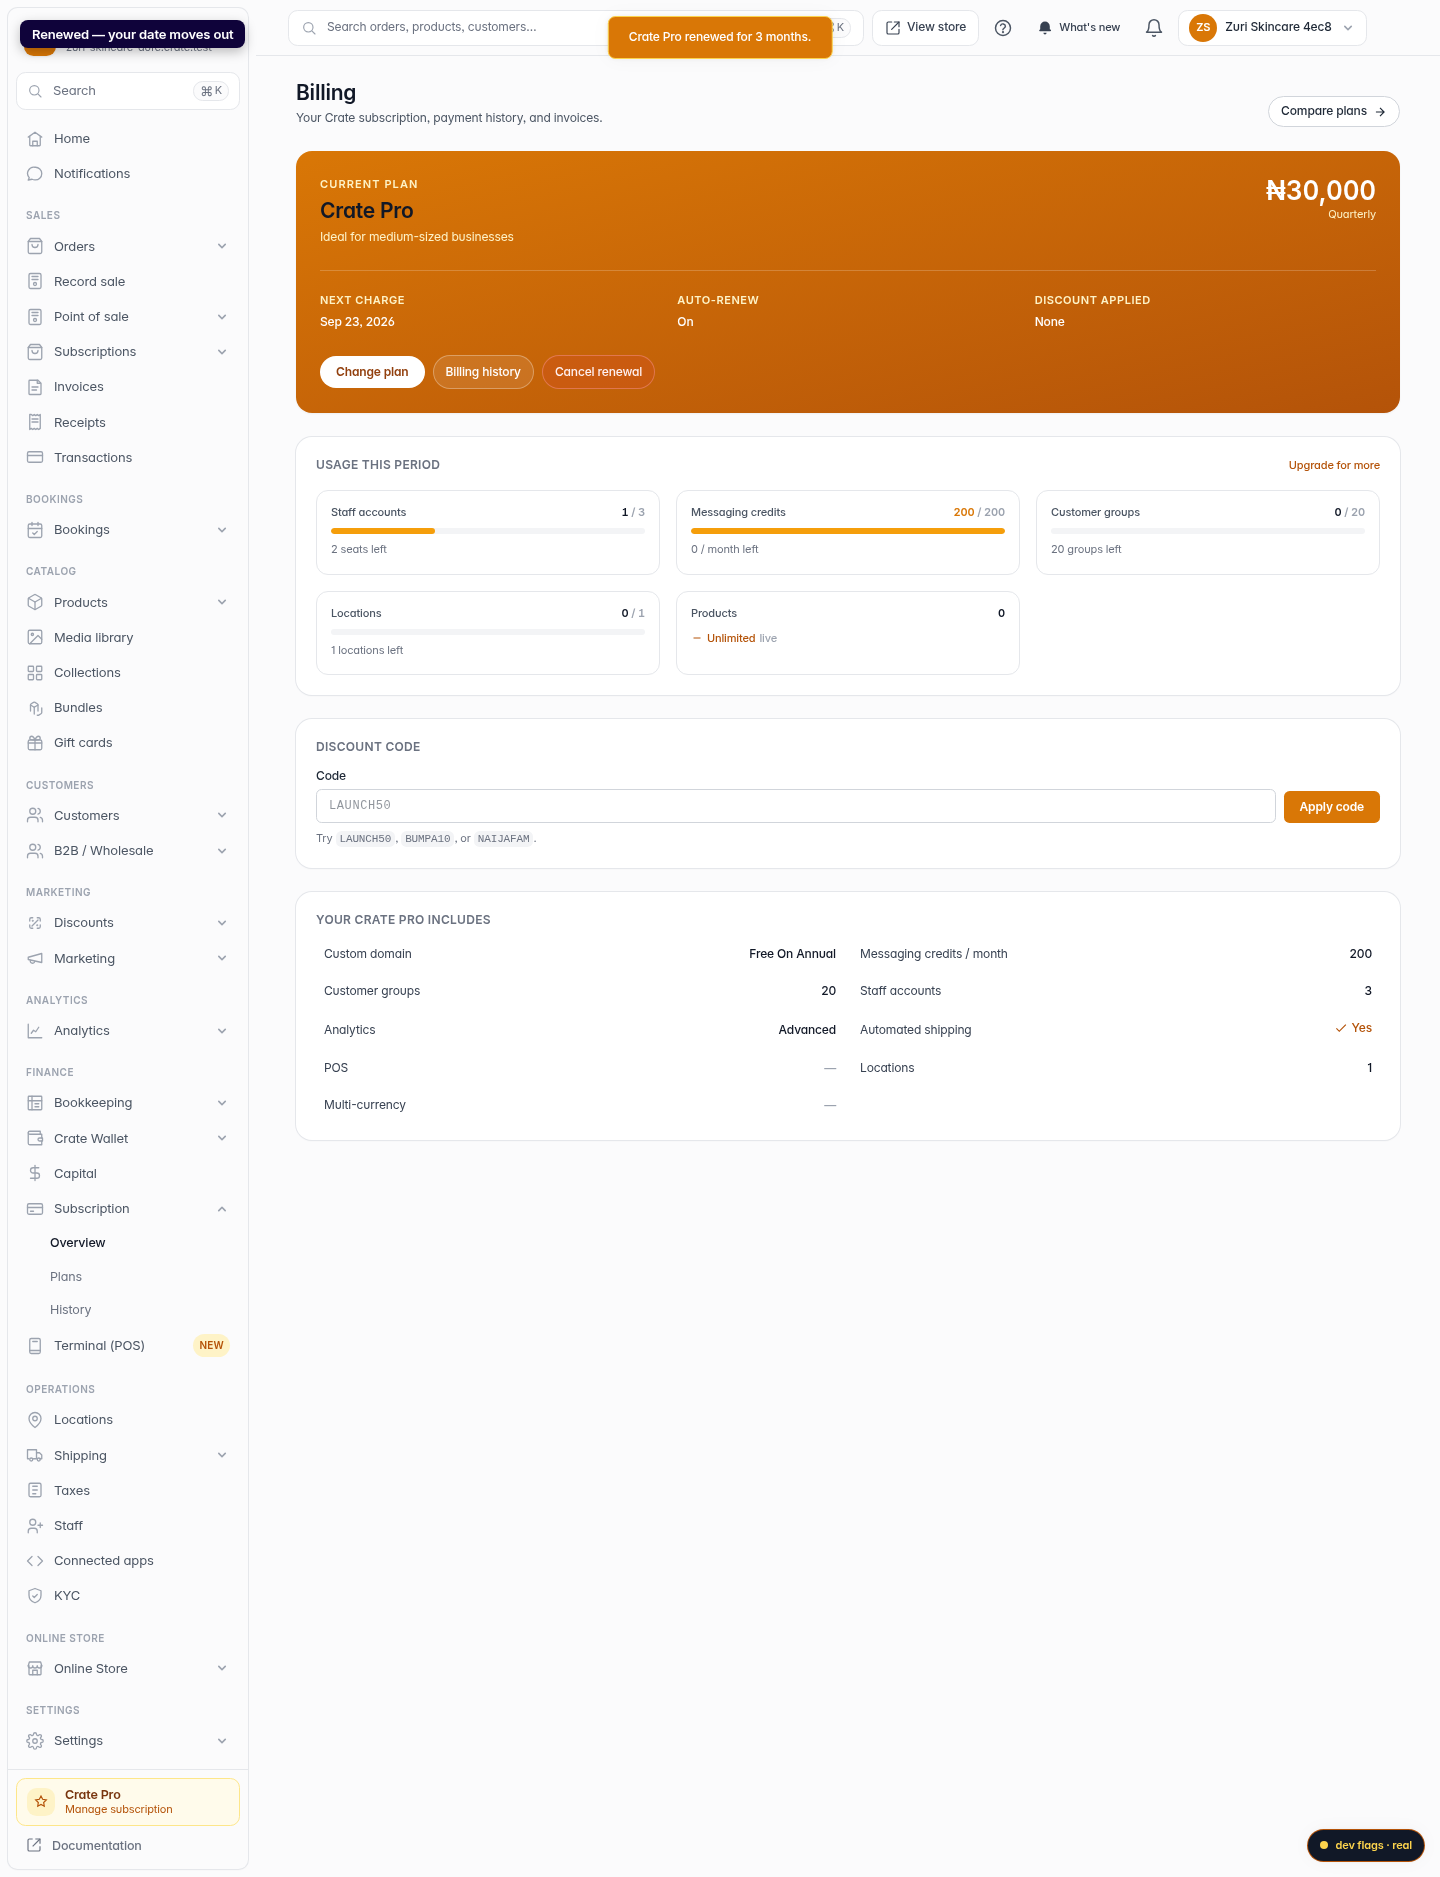Open What's new
1440x1877 pixels.
(1078, 28)
